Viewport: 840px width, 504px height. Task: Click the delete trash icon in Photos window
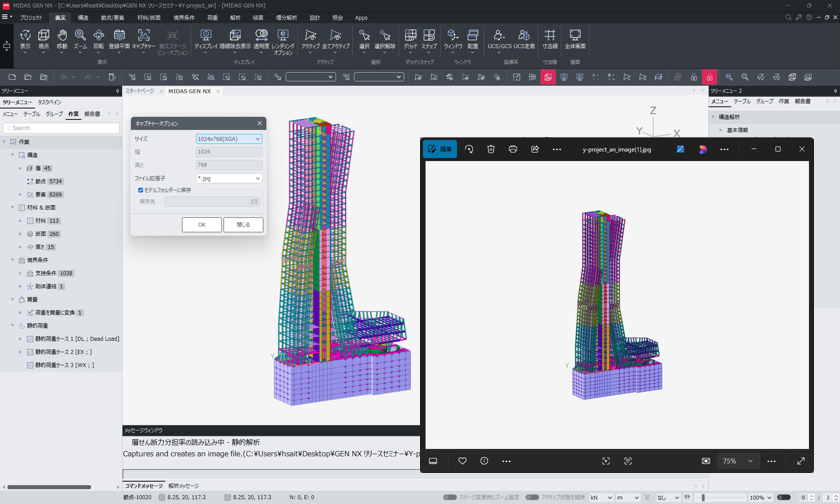[x=491, y=149]
